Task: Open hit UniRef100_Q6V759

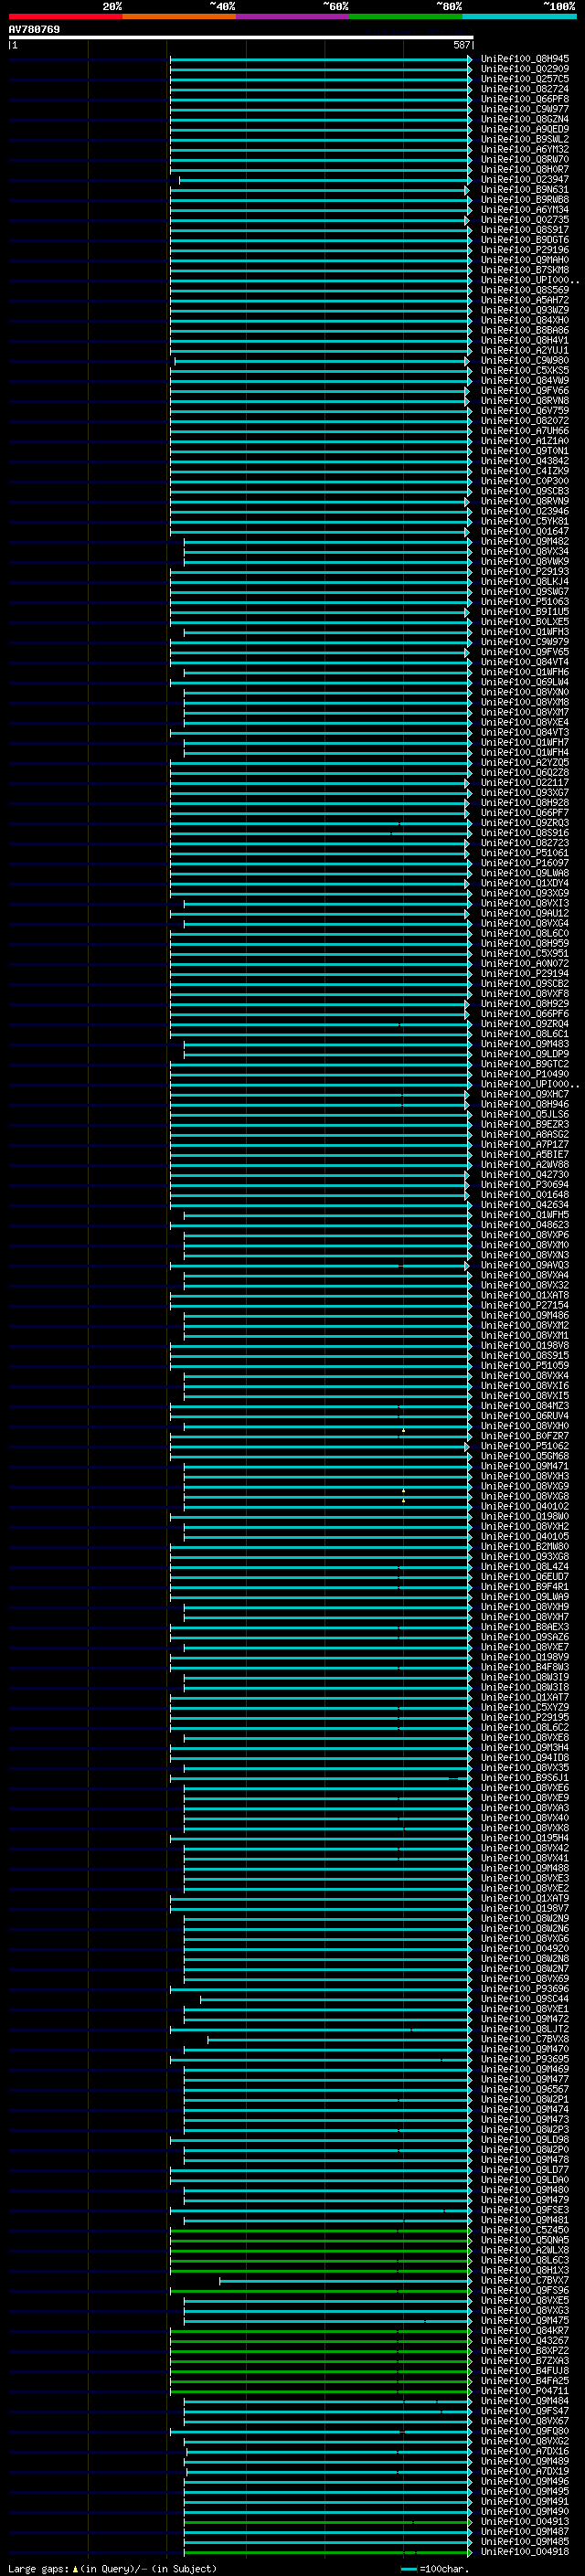Action: pyautogui.click(x=524, y=410)
